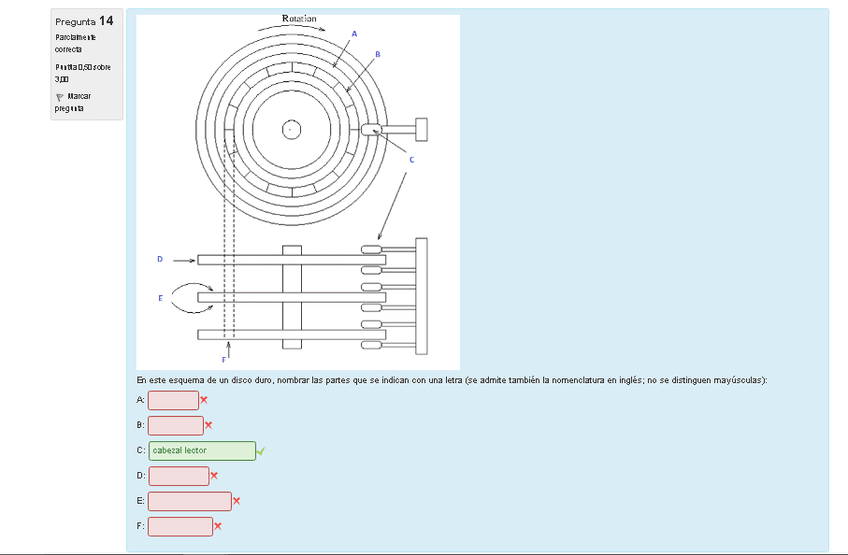Click the 'Pregunta 14' question heading
This screenshot has width=848, height=555.
[85, 20]
